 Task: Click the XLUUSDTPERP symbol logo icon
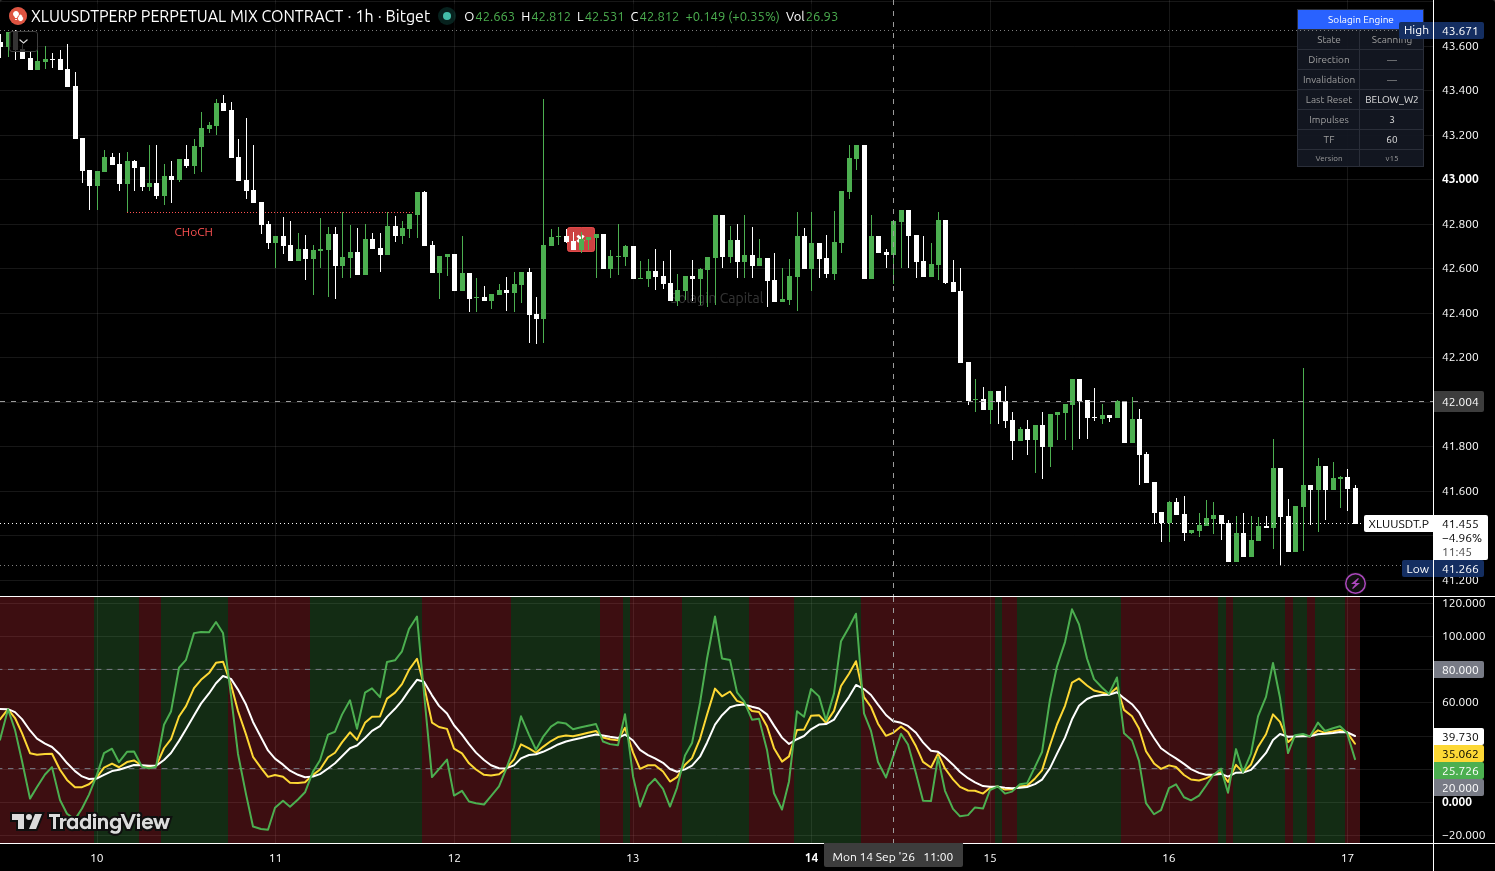pyautogui.click(x=17, y=16)
